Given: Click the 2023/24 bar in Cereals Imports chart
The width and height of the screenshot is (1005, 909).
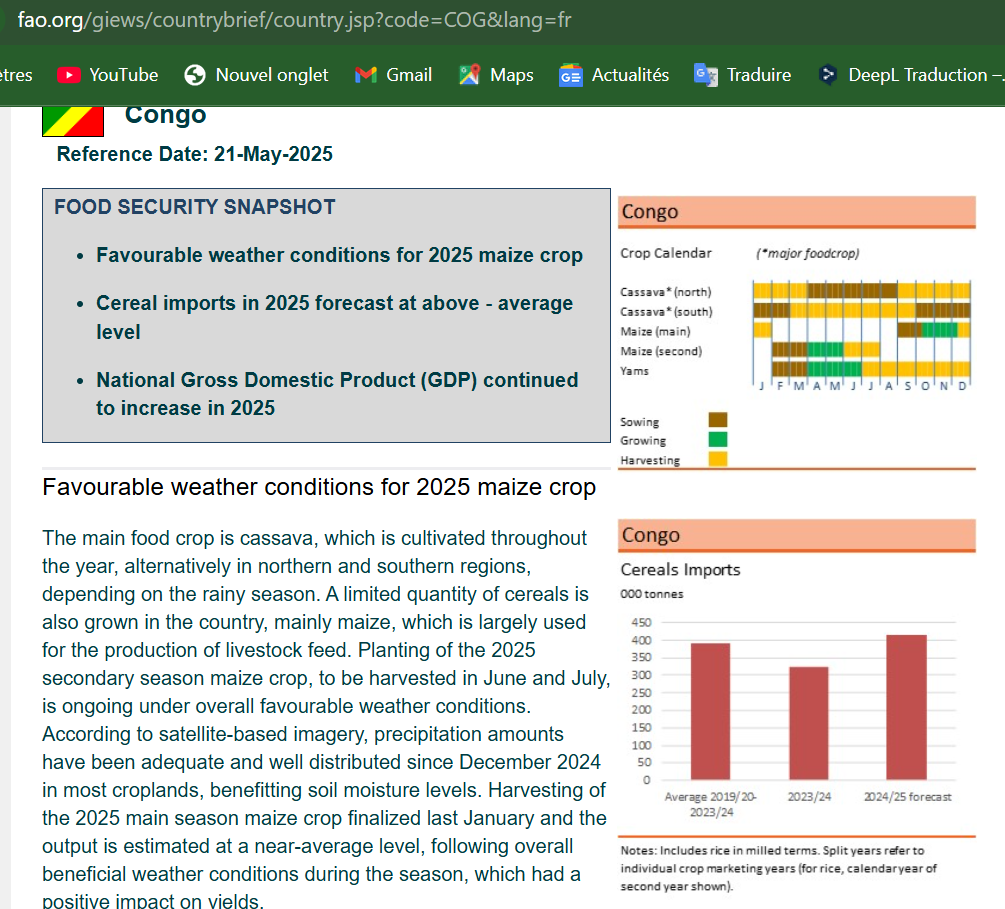Looking at the screenshot, I should [x=808, y=722].
